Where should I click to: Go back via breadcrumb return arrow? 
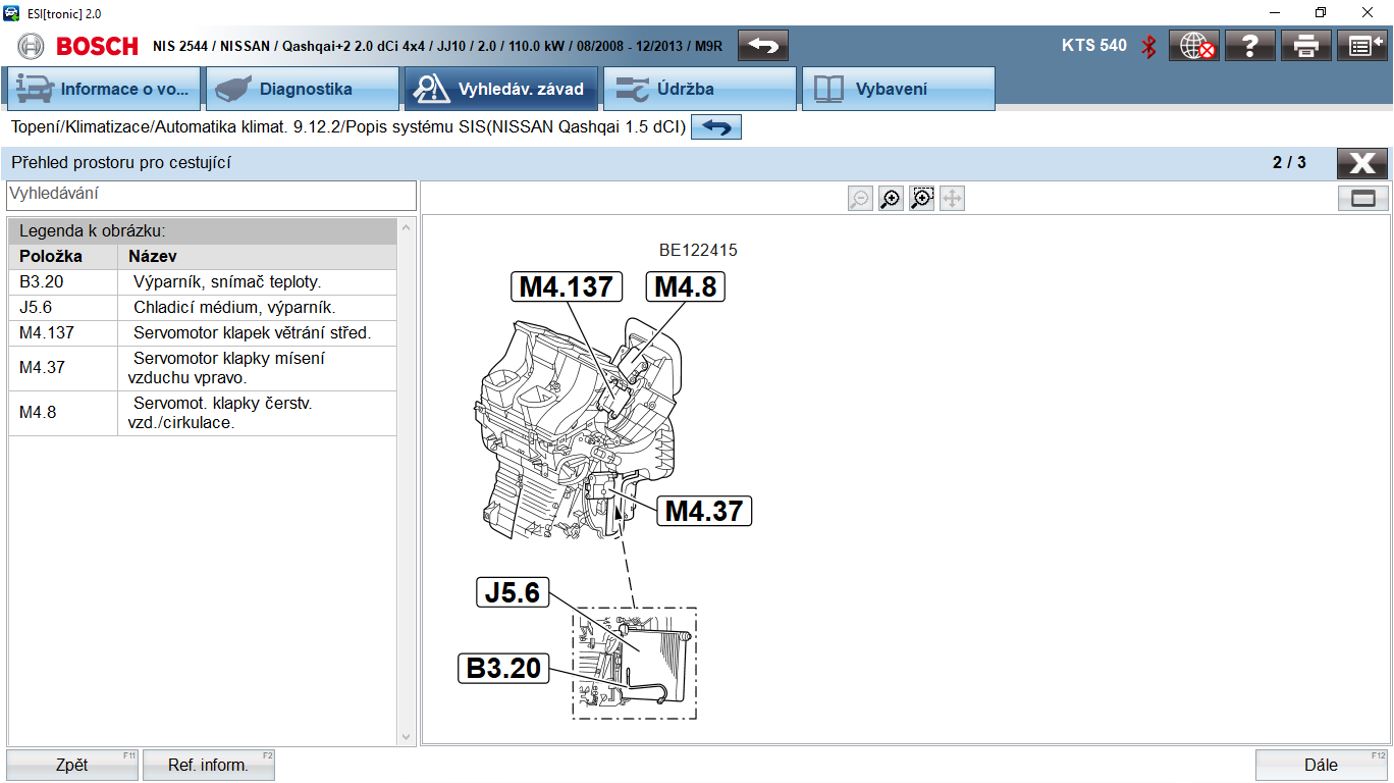716,128
